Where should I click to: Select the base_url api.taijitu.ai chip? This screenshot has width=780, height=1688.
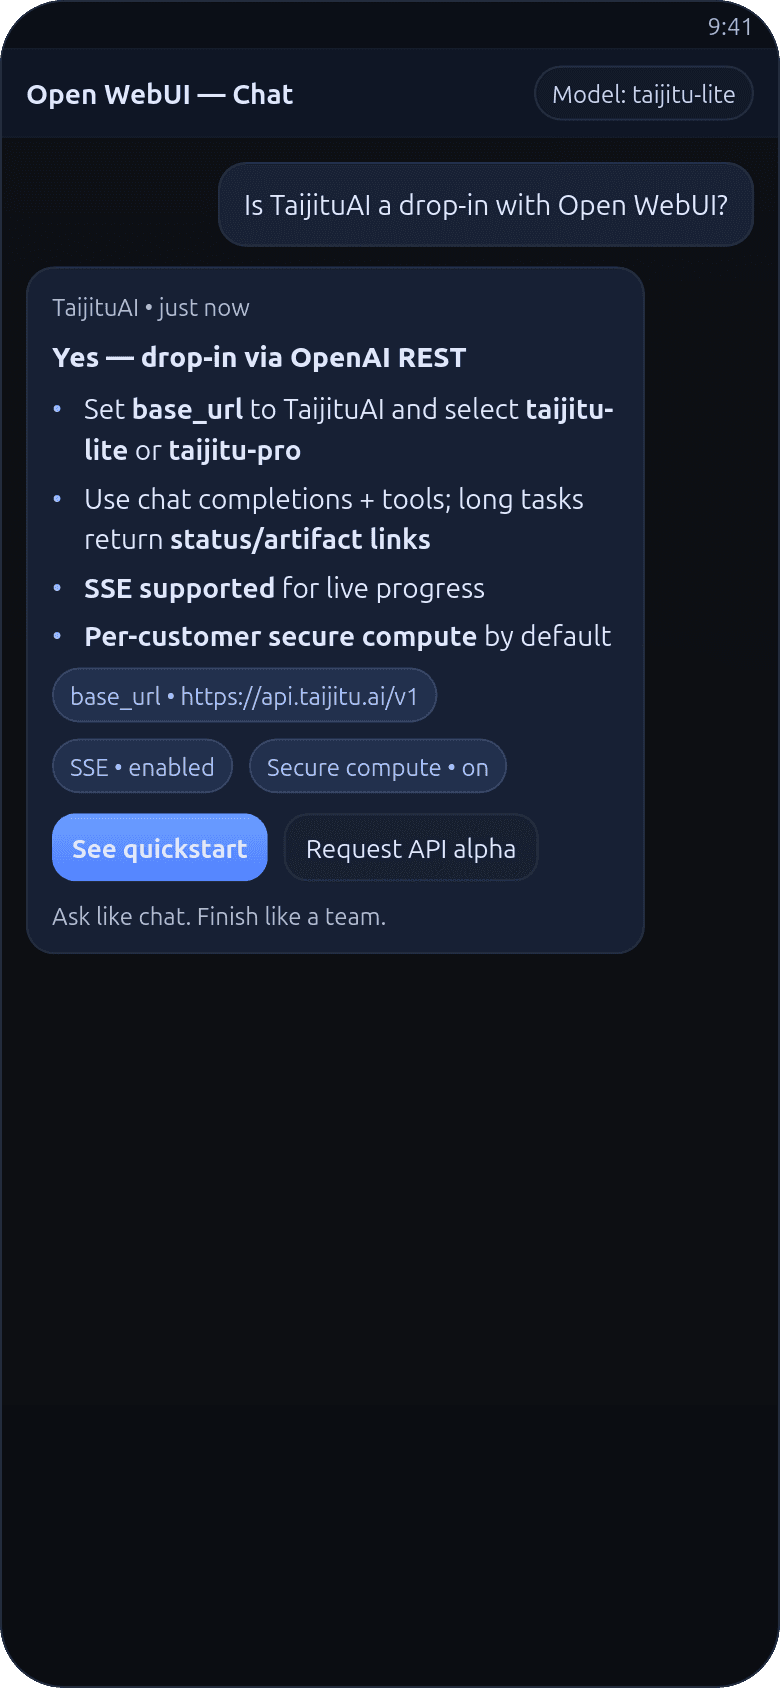coord(244,696)
